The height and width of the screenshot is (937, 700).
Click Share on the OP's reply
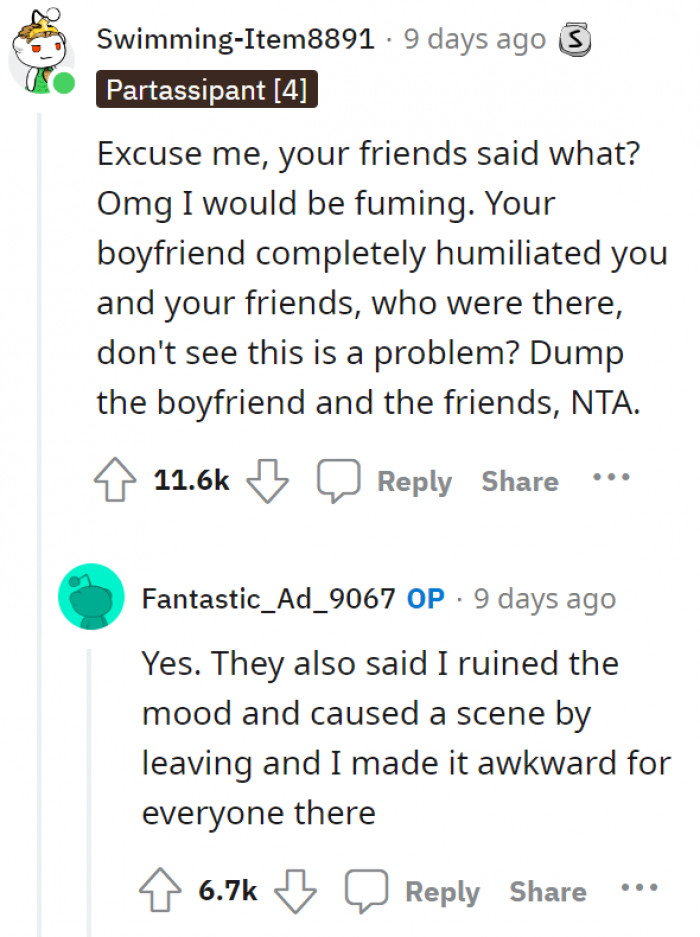click(548, 891)
